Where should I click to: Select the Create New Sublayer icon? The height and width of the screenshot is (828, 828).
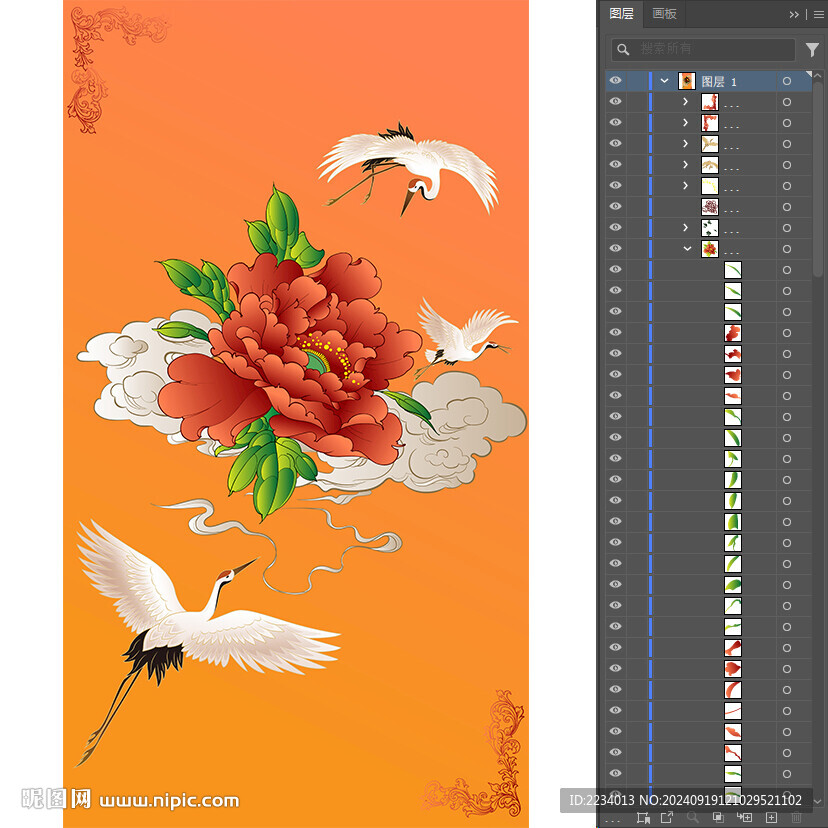pos(744,818)
